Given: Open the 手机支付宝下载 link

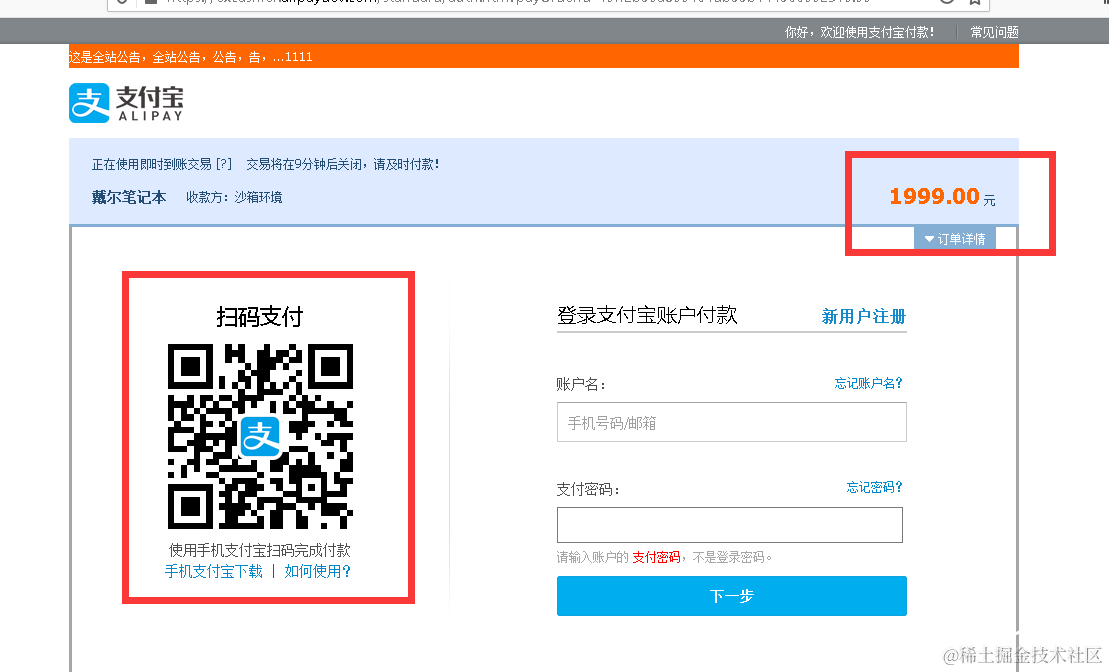Looking at the screenshot, I should point(214,571).
